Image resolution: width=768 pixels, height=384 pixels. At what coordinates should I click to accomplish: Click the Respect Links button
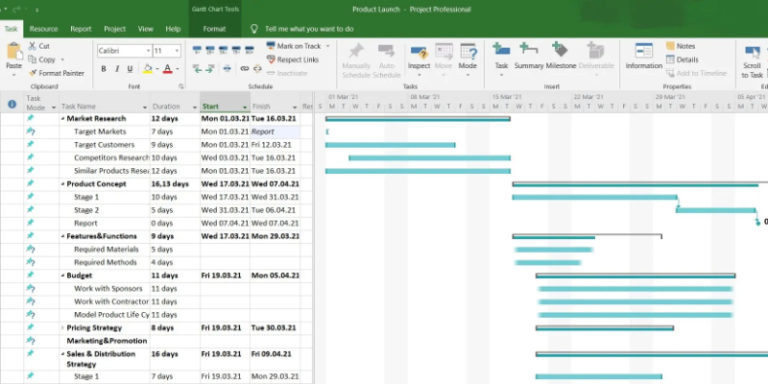[x=292, y=60]
